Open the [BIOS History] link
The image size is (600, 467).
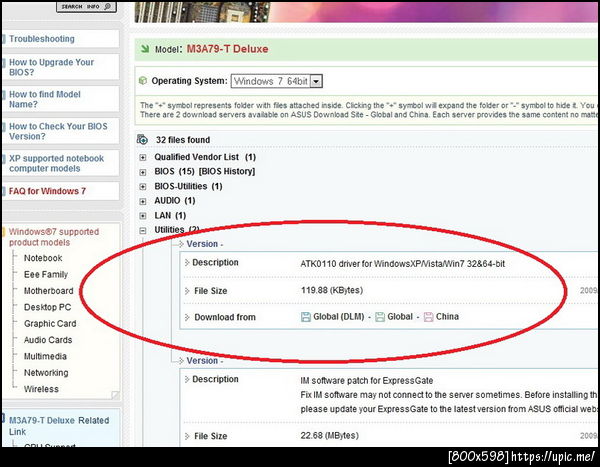(x=227, y=171)
